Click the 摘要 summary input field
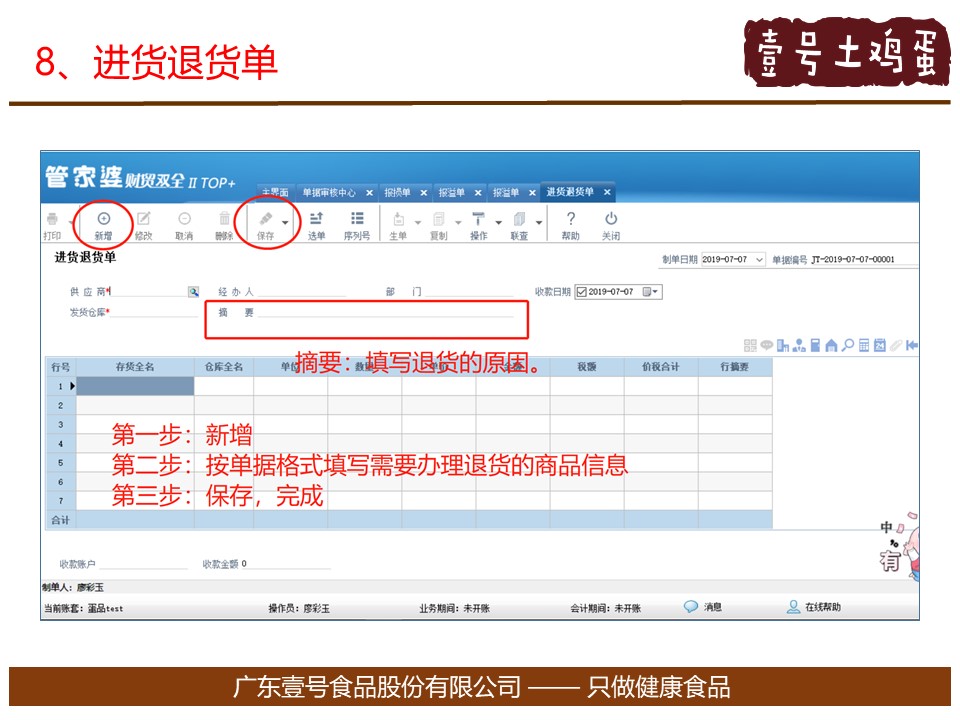 click(x=385, y=313)
